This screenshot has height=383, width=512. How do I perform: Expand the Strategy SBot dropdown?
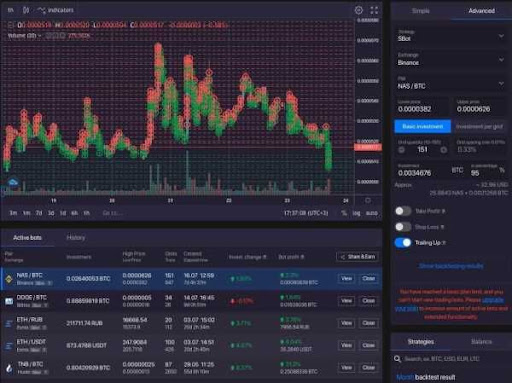(x=451, y=36)
